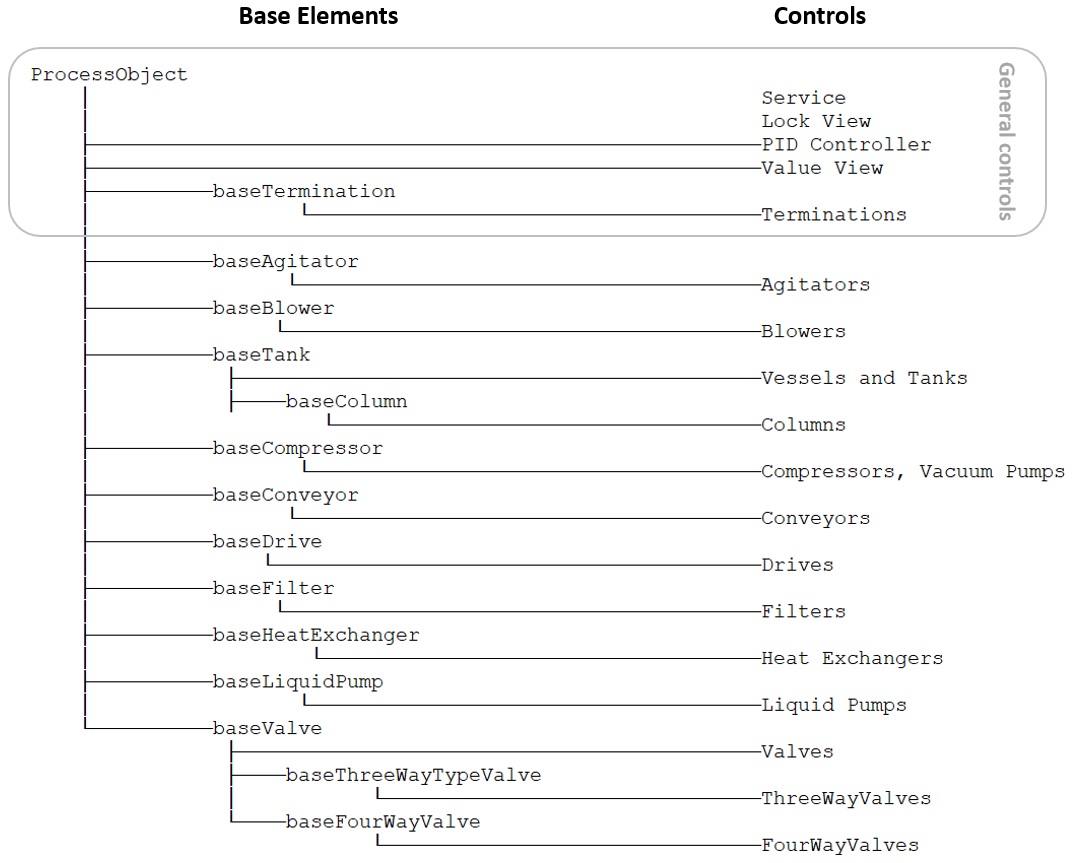The height and width of the screenshot is (863, 1074).
Task: Click the Value View control label
Action: click(x=822, y=168)
